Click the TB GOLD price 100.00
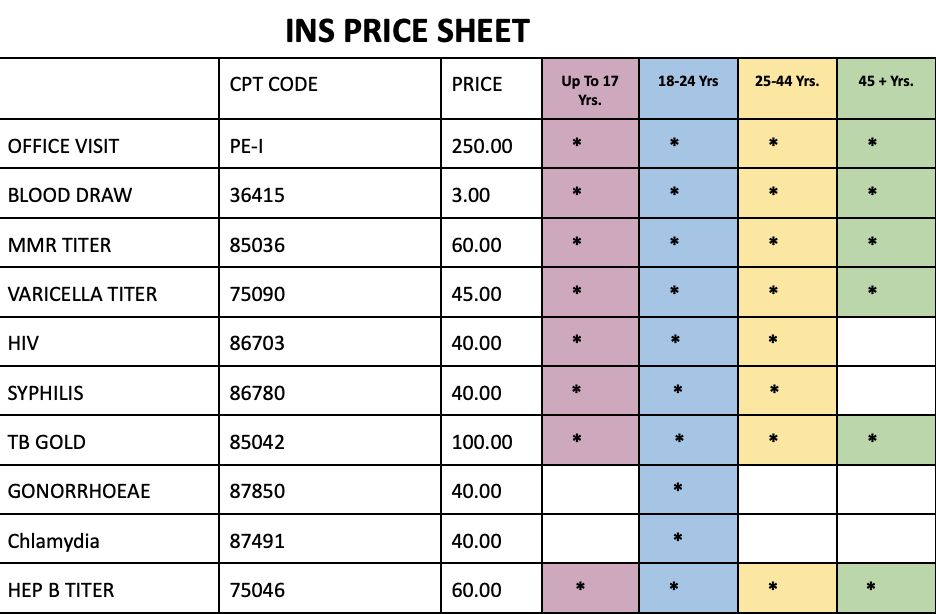Viewport: 936px width, 614px height. click(x=482, y=442)
